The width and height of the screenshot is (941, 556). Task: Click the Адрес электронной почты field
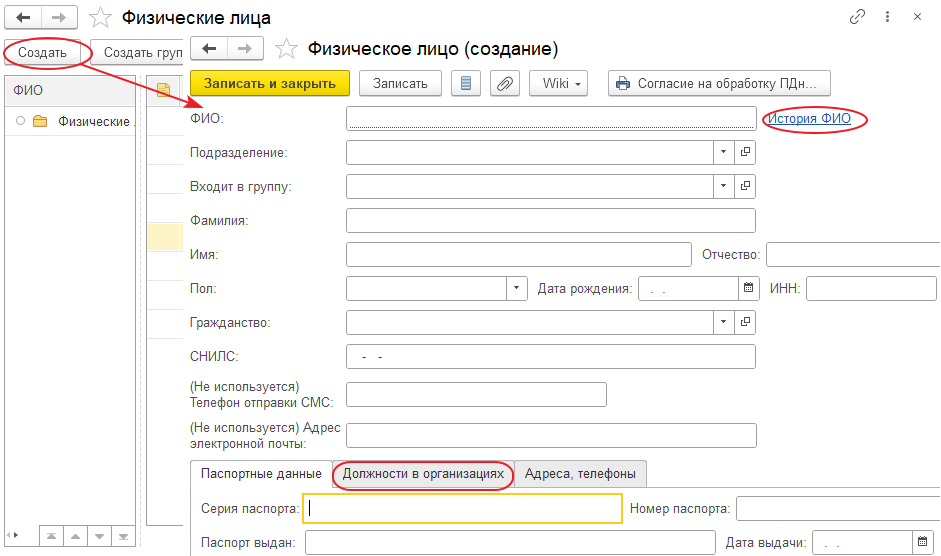point(551,435)
